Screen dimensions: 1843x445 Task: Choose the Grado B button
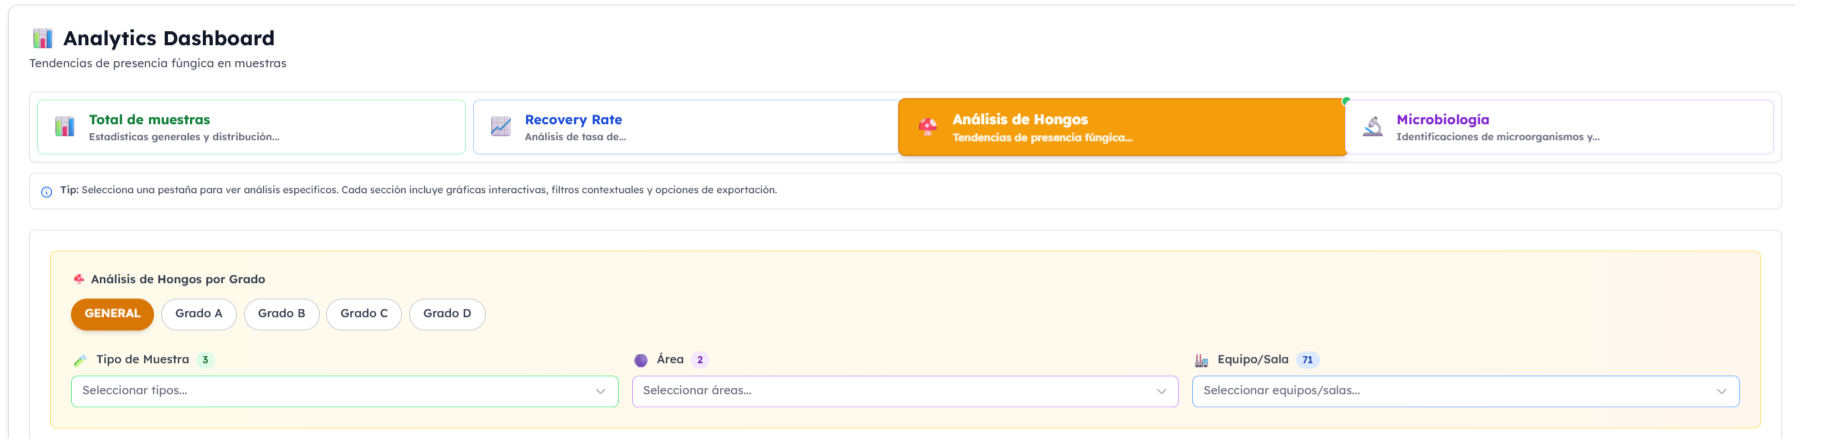281,314
